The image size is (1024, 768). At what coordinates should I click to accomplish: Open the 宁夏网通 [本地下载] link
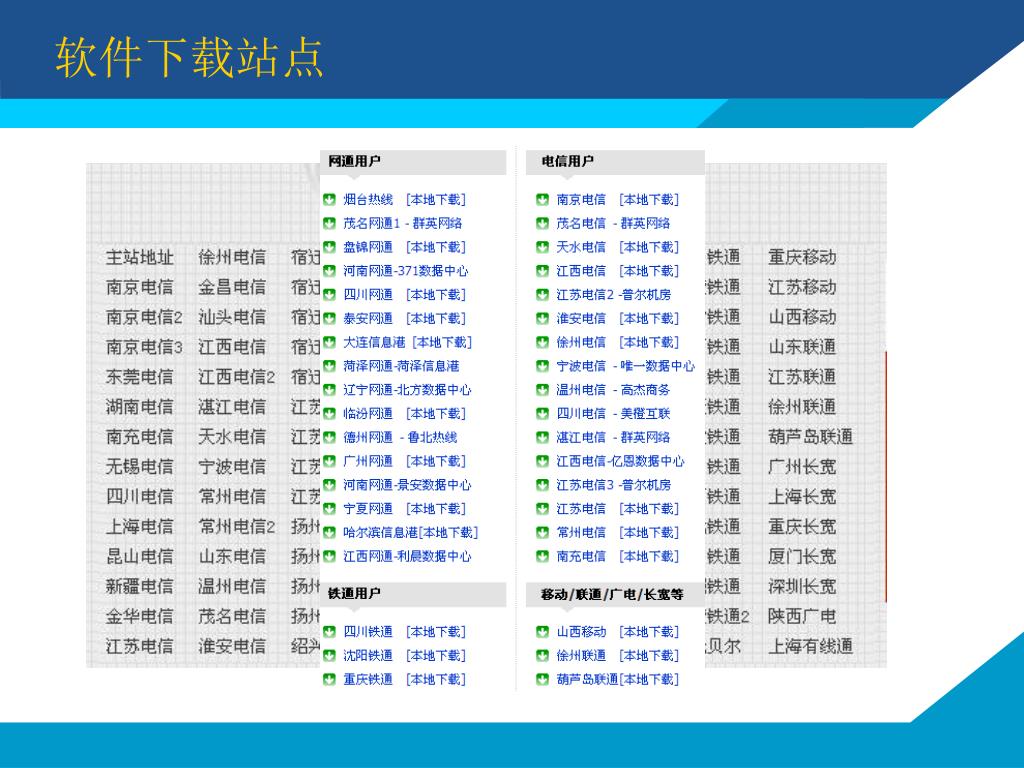404,509
